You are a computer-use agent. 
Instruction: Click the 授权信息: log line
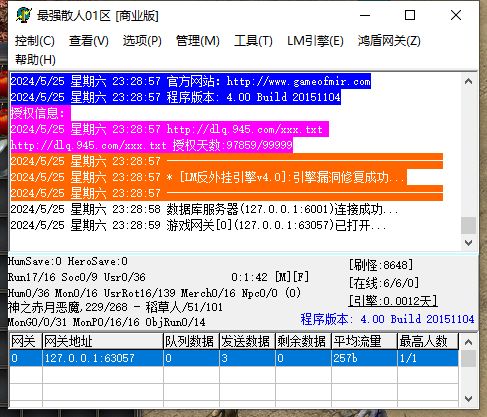pos(40,113)
